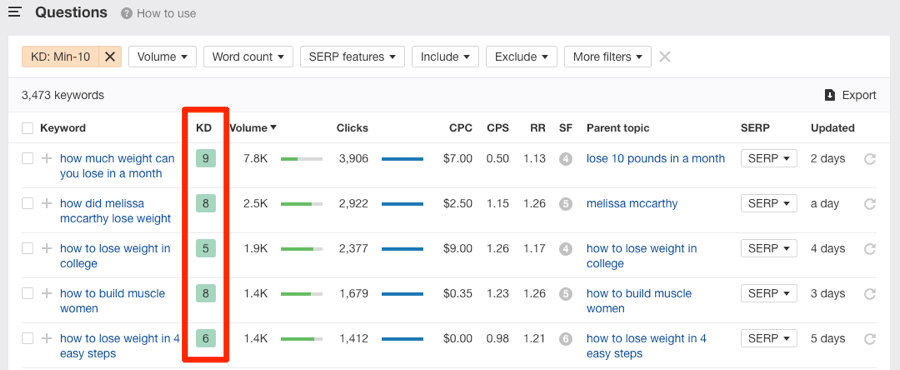Check the 'how did melissa mccarthy lose weight' row

click(x=28, y=203)
